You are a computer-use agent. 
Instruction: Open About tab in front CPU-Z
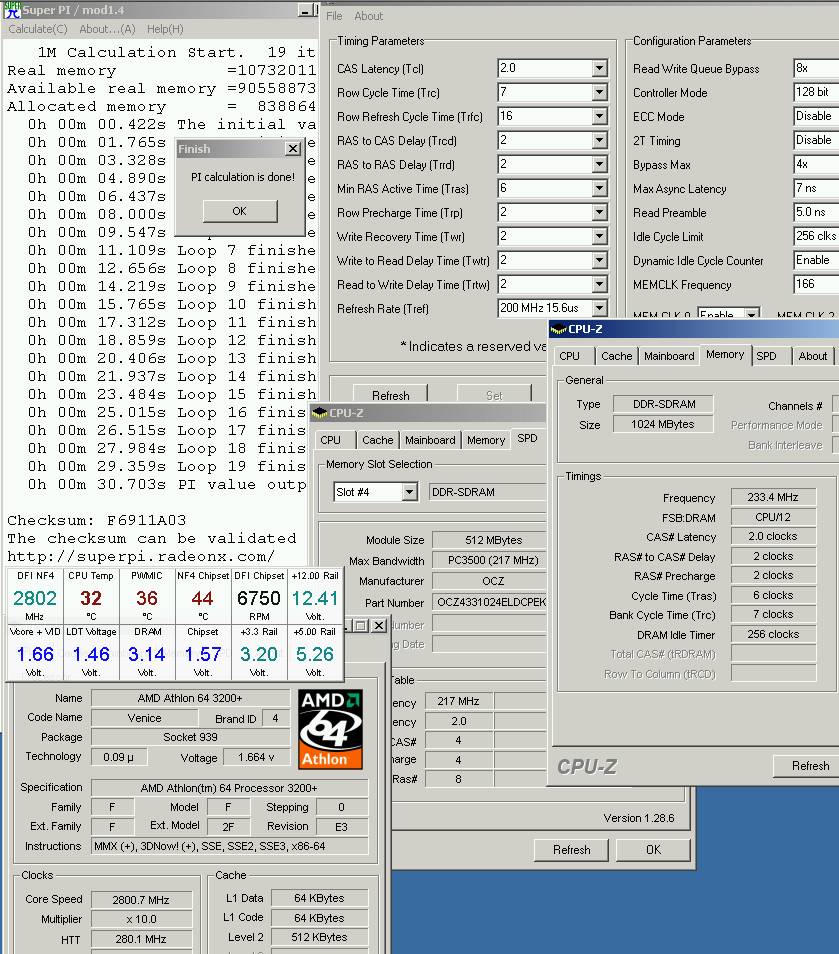click(x=813, y=356)
